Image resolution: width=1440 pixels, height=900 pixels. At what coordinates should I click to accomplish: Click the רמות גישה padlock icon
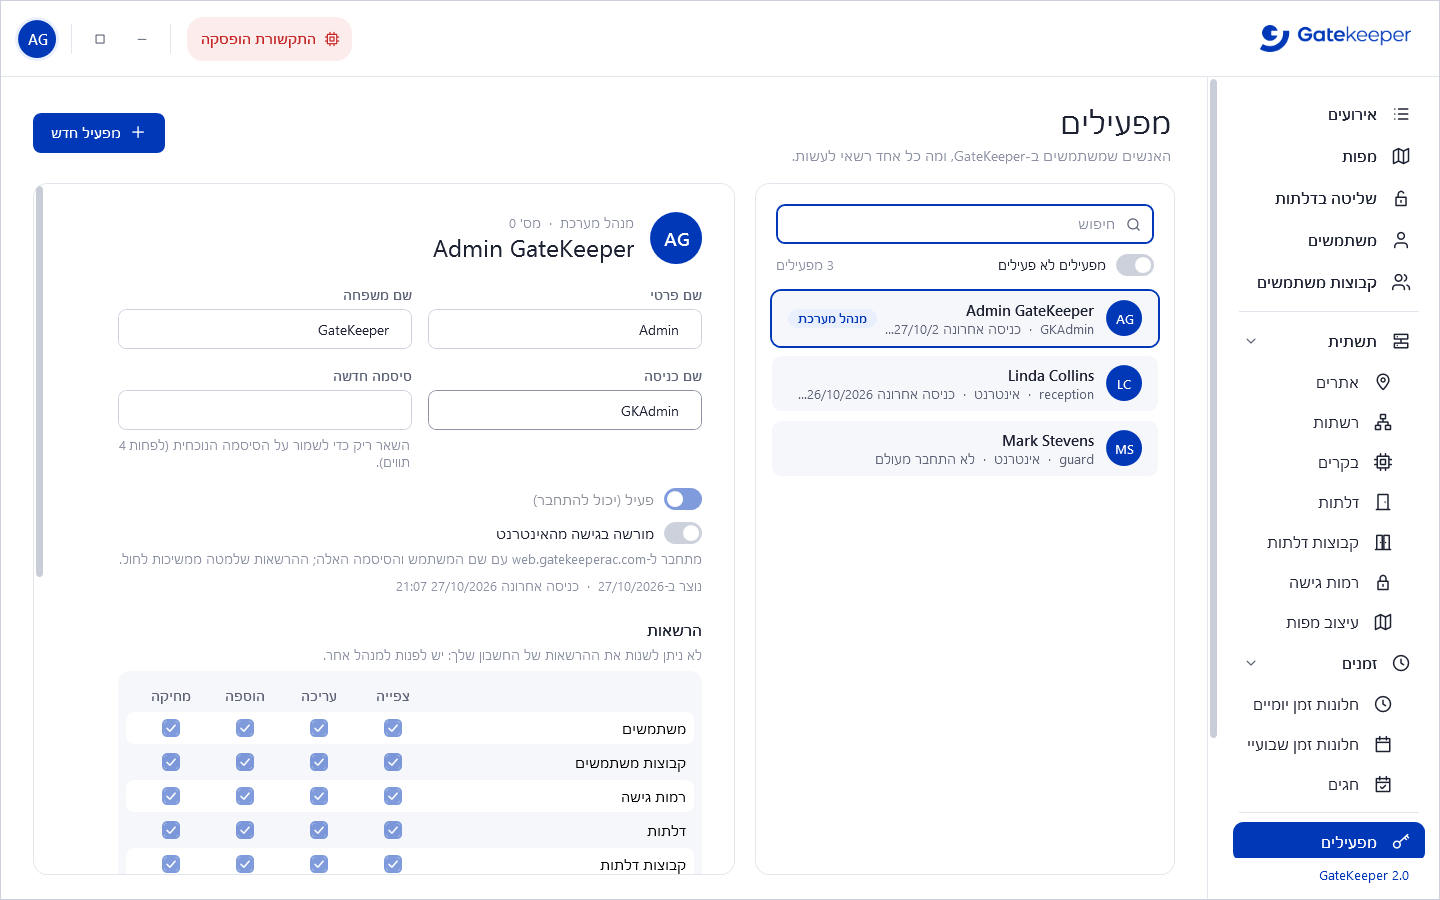click(x=1383, y=582)
